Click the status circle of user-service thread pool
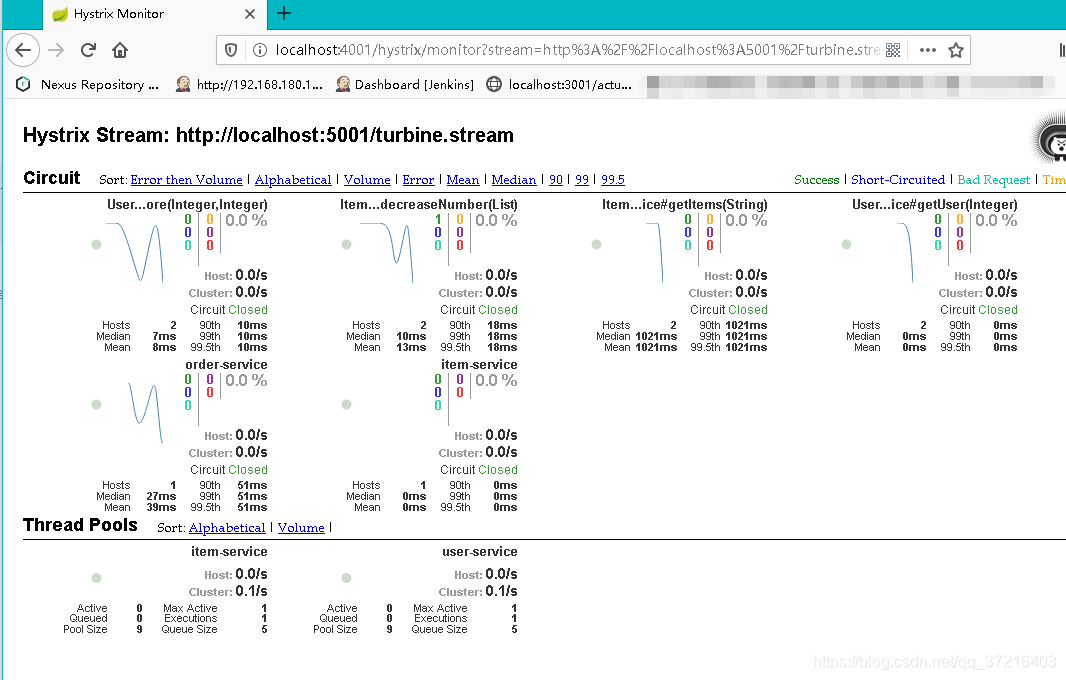Image resolution: width=1066 pixels, height=680 pixels. point(347,578)
